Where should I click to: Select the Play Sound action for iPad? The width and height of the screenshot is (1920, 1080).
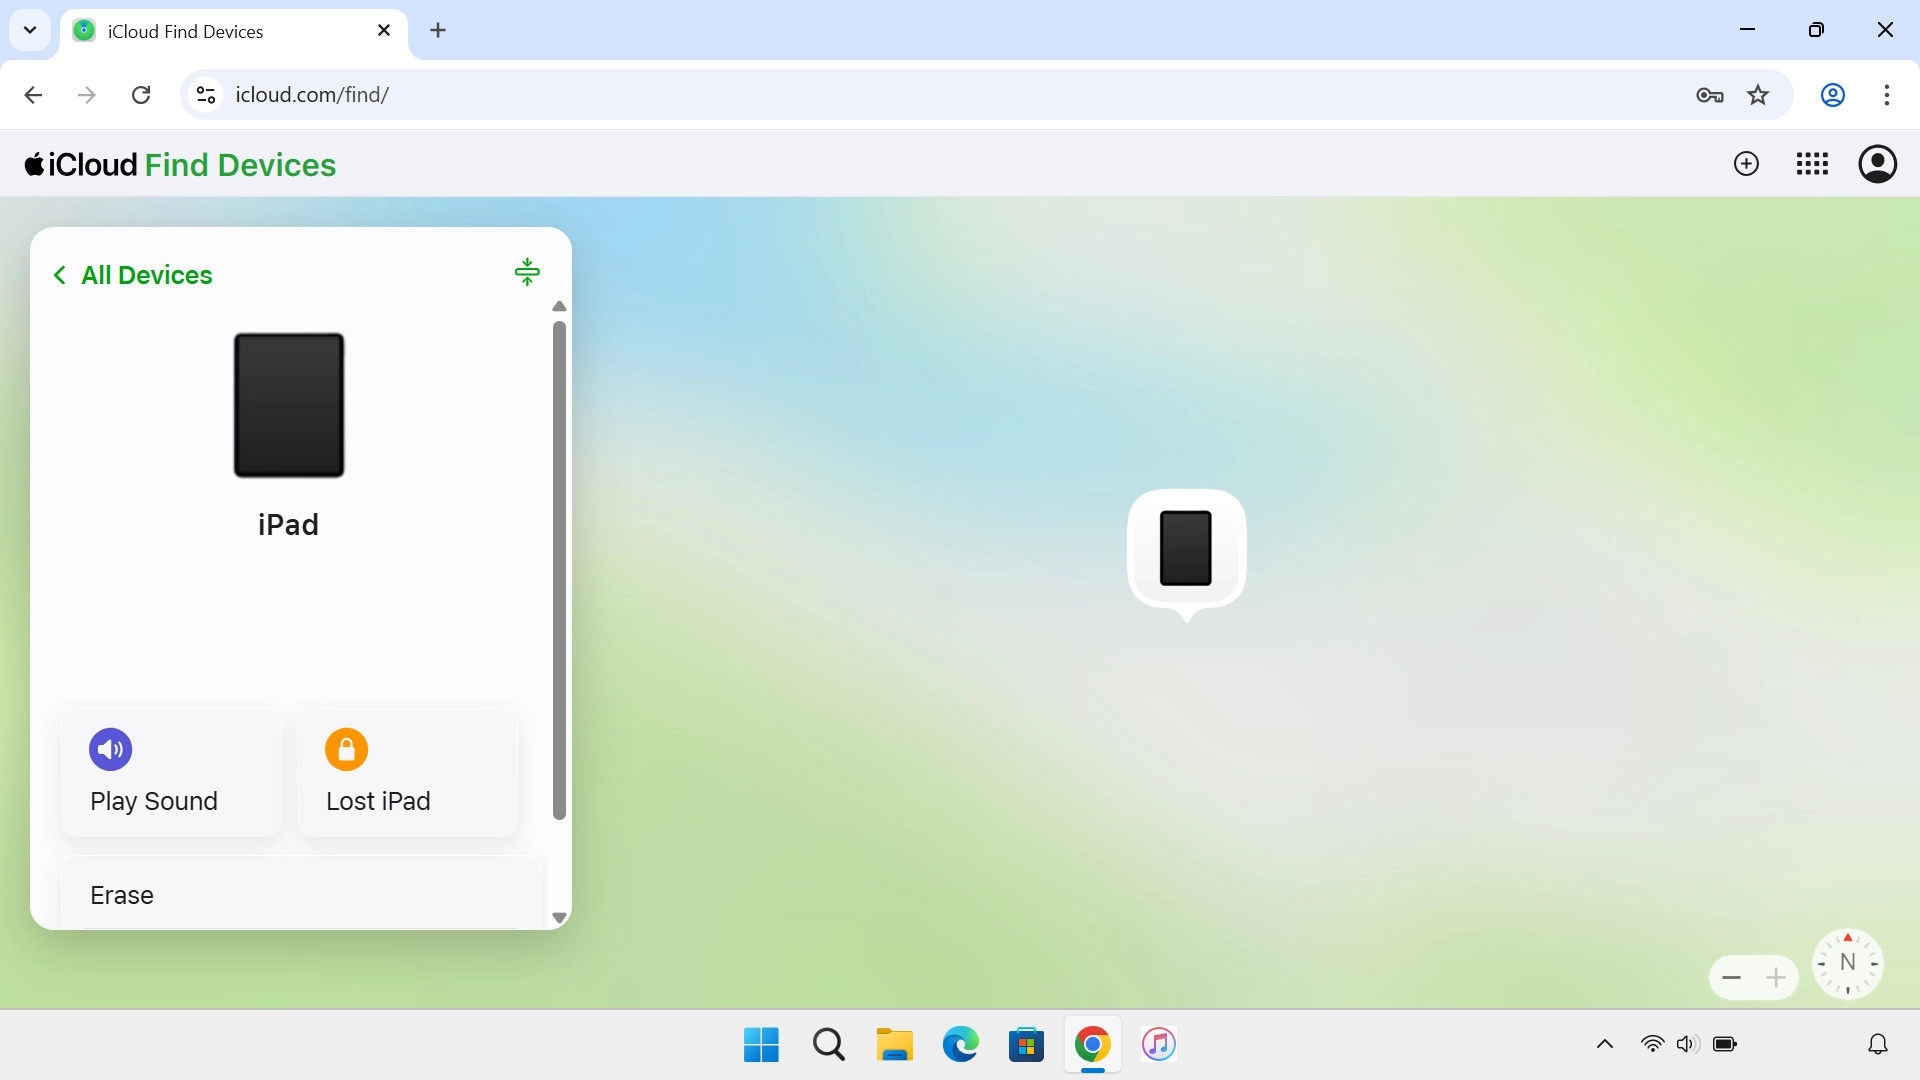pyautogui.click(x=168, y=773)
